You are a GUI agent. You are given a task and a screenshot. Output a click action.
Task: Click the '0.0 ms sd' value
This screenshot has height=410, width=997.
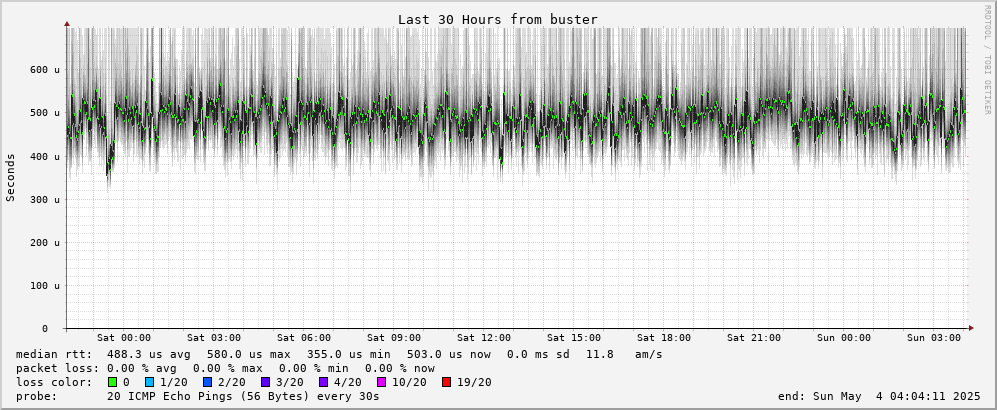pos(539,355)
